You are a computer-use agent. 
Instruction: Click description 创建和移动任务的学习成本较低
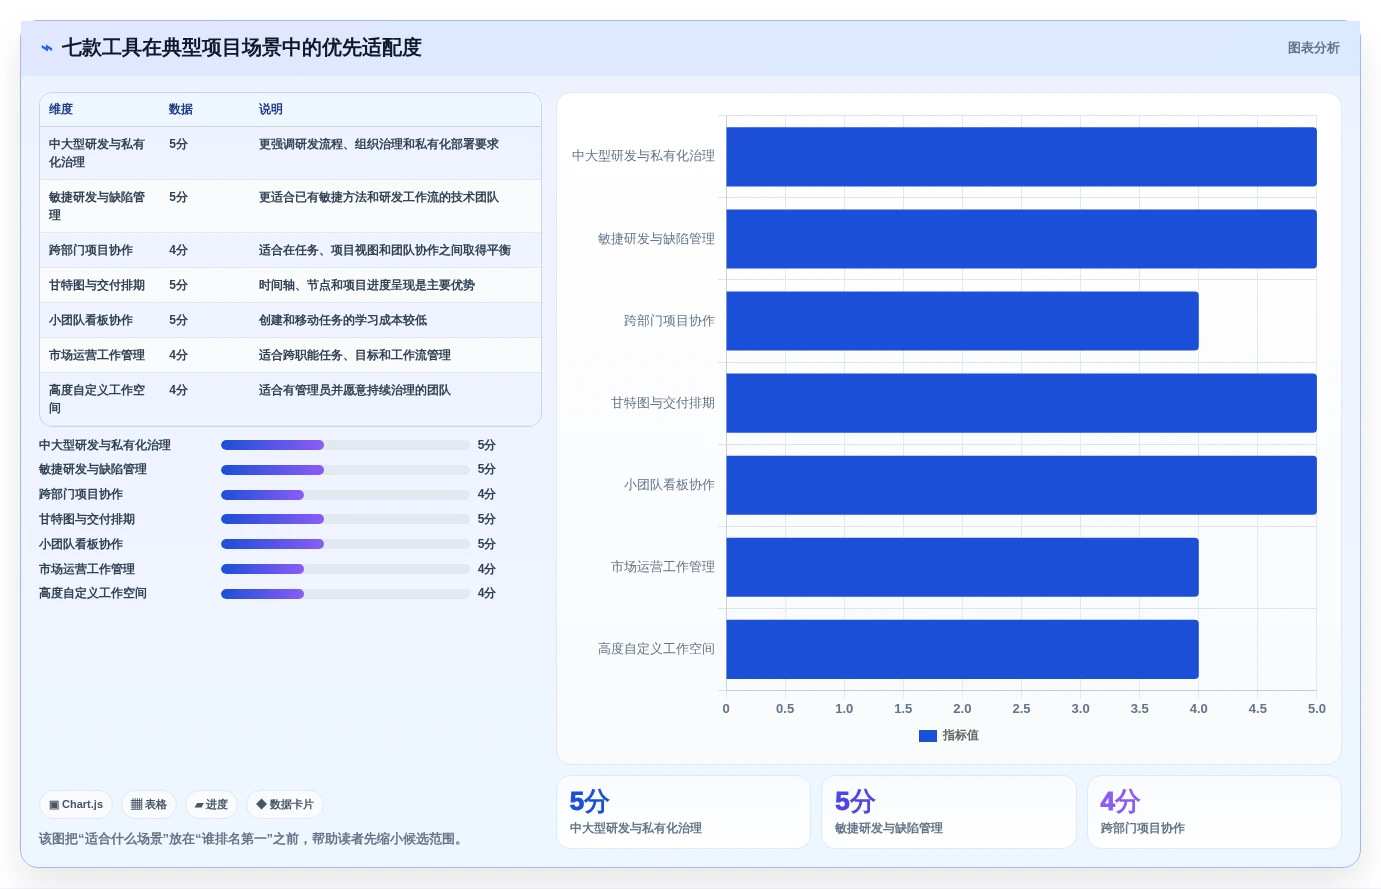tap(343, 320)
